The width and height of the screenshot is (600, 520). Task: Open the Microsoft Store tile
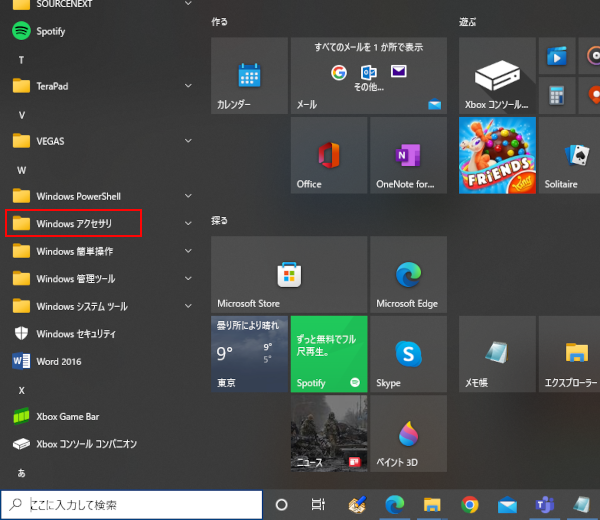[289, 275]
